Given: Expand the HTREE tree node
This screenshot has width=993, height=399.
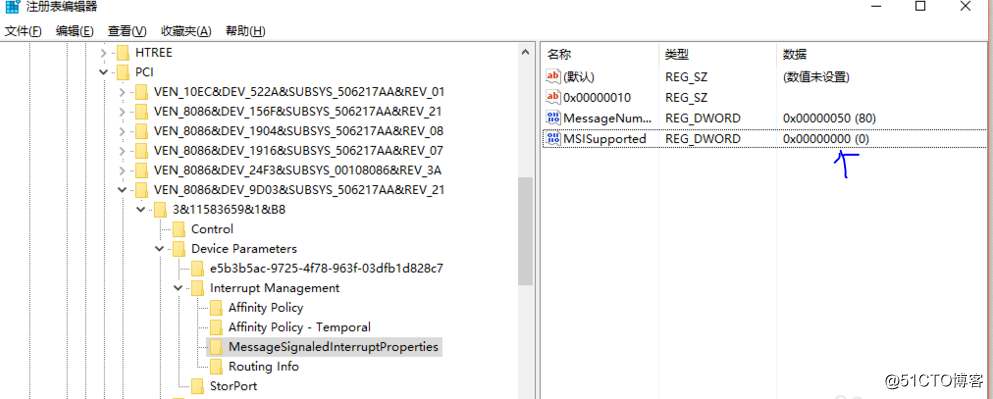Looking at the screenshot, I should (x=103, y=53).
